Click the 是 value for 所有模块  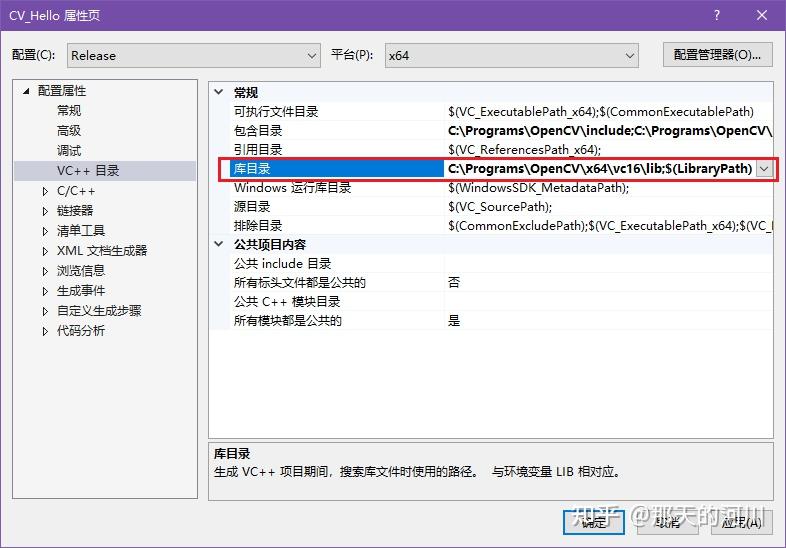tap(454, 320)
